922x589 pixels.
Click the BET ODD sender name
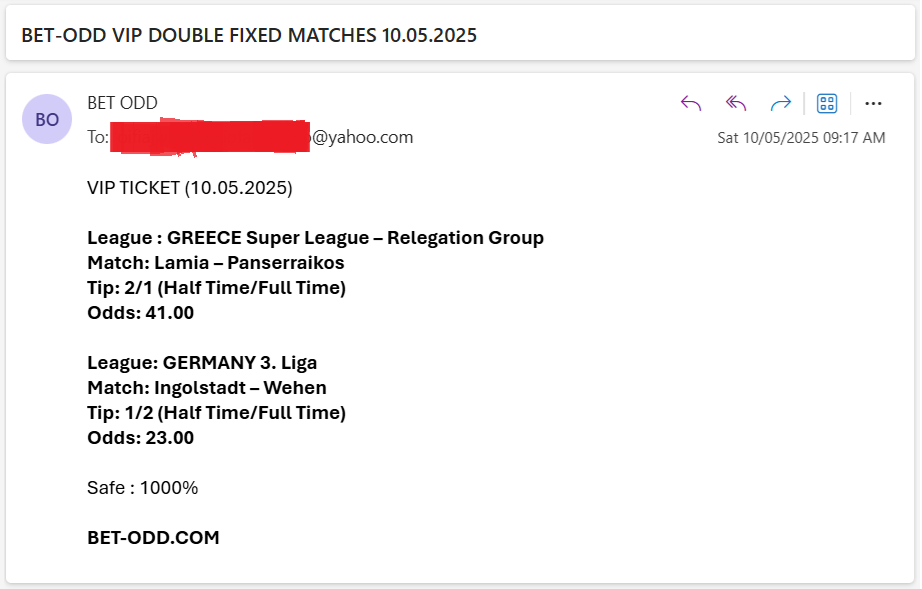pos(122,103)
